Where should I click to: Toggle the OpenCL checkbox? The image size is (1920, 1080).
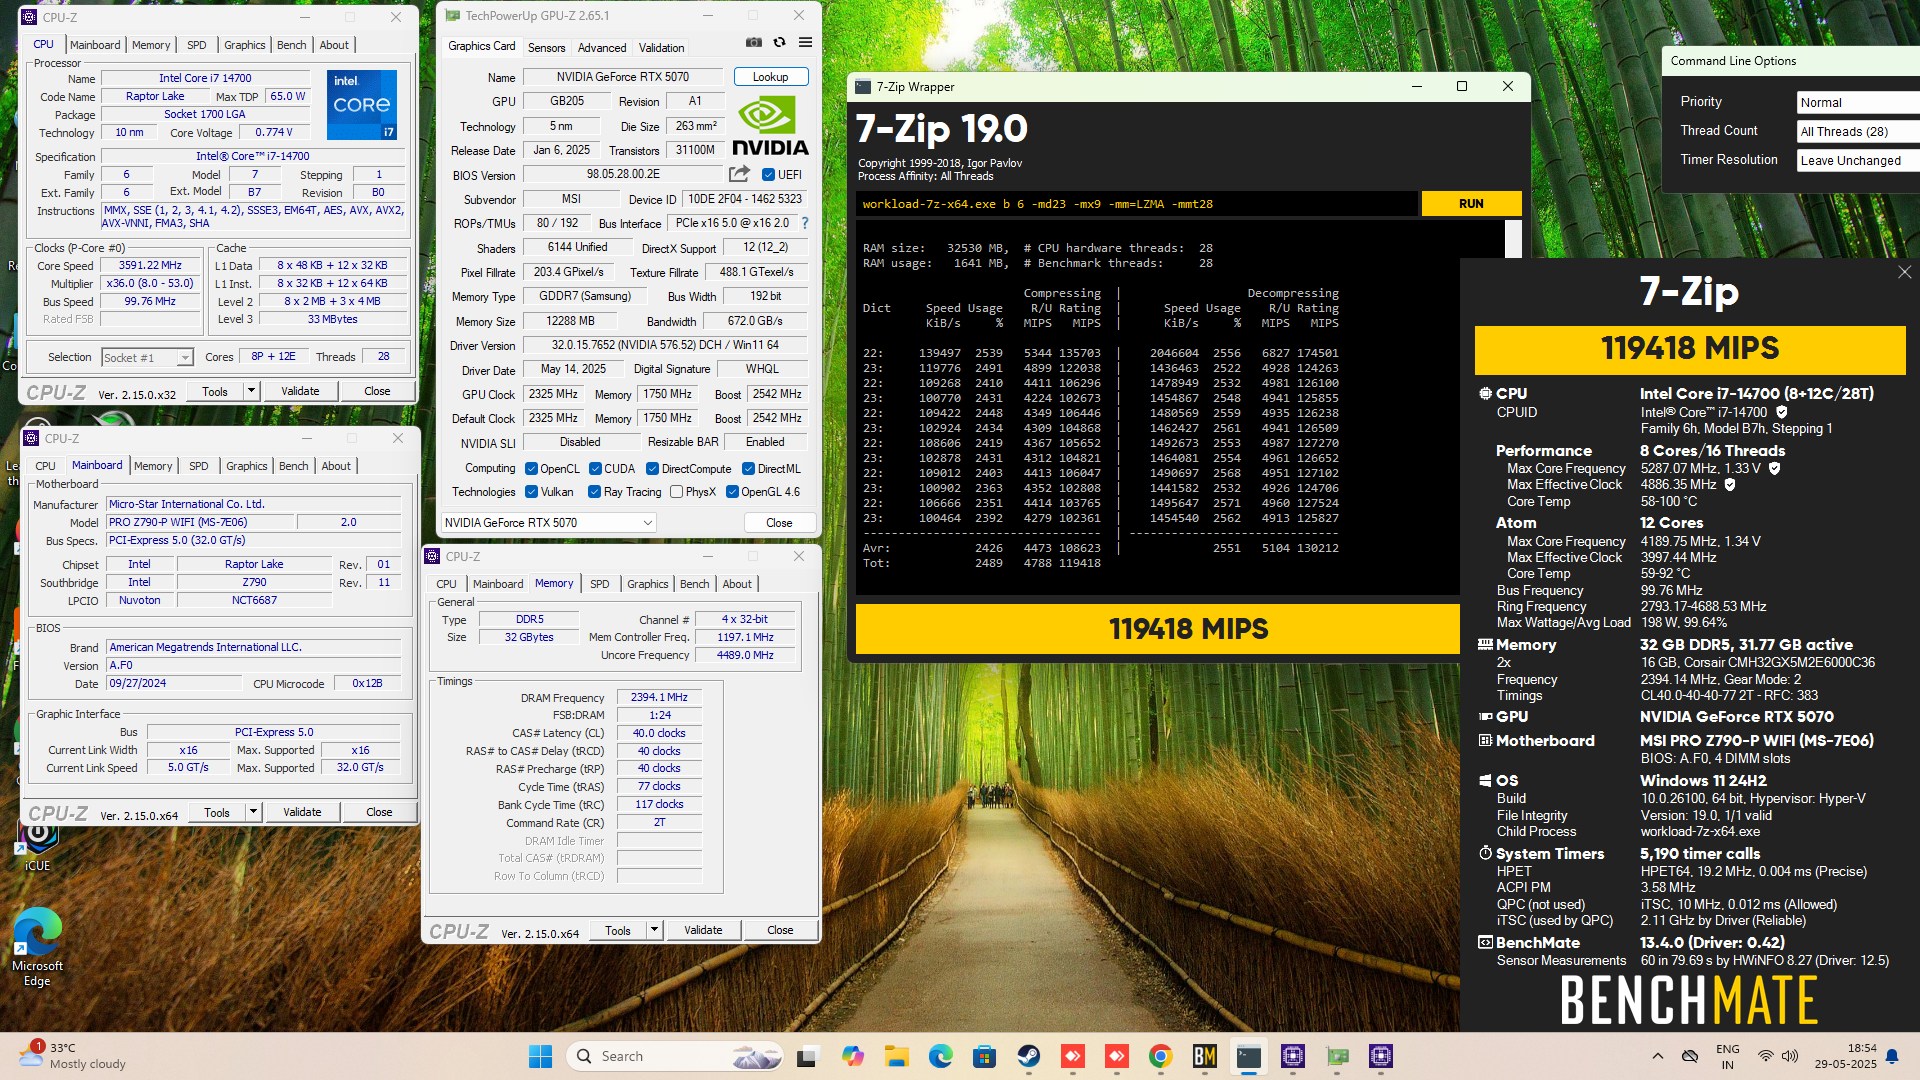point(530,468)
